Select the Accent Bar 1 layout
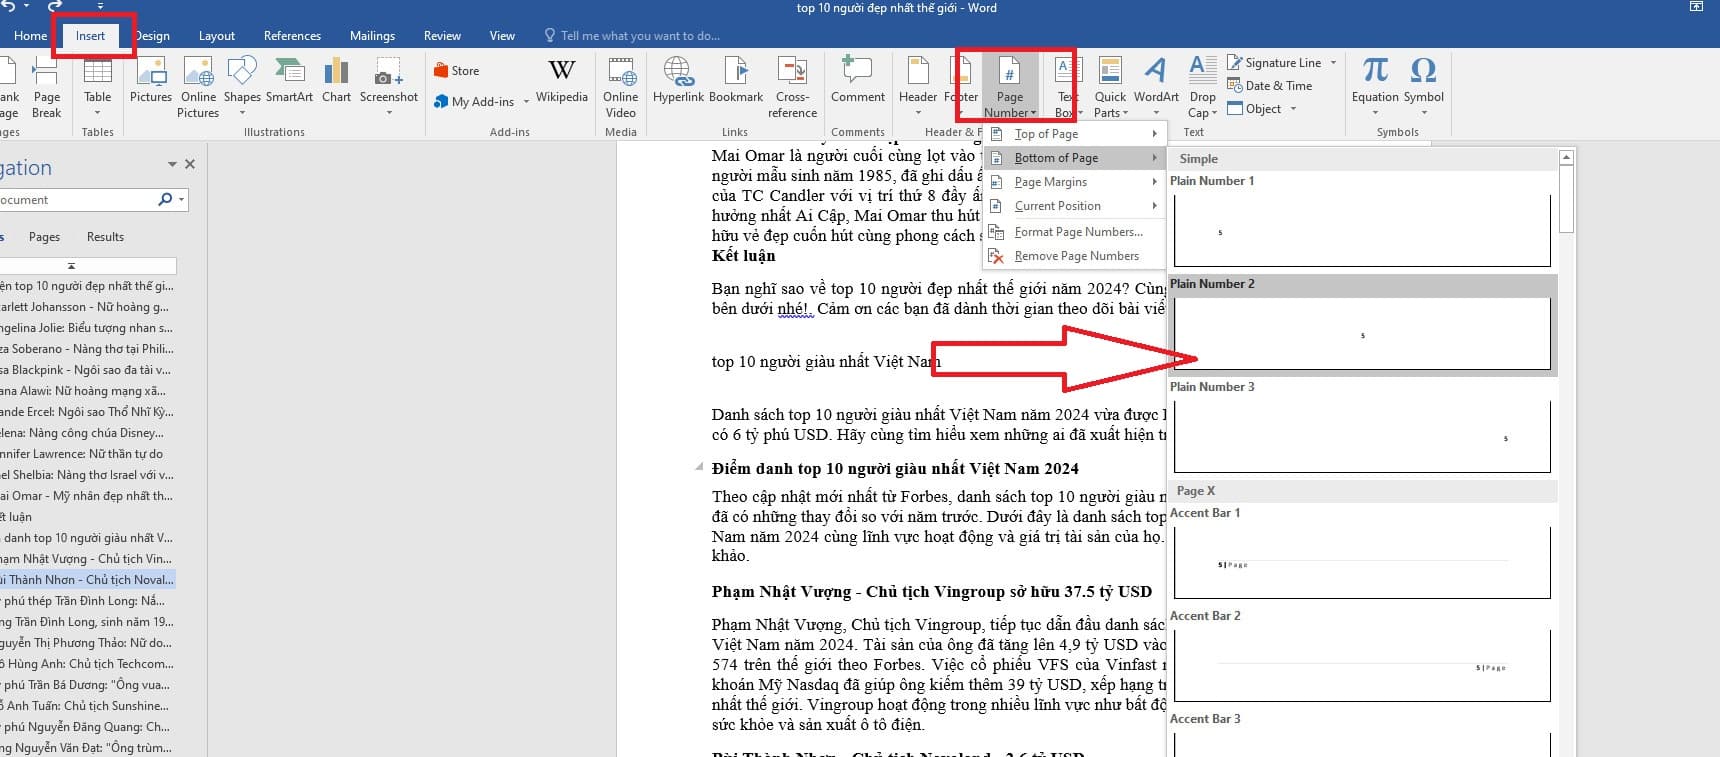 pos(1362,554)
